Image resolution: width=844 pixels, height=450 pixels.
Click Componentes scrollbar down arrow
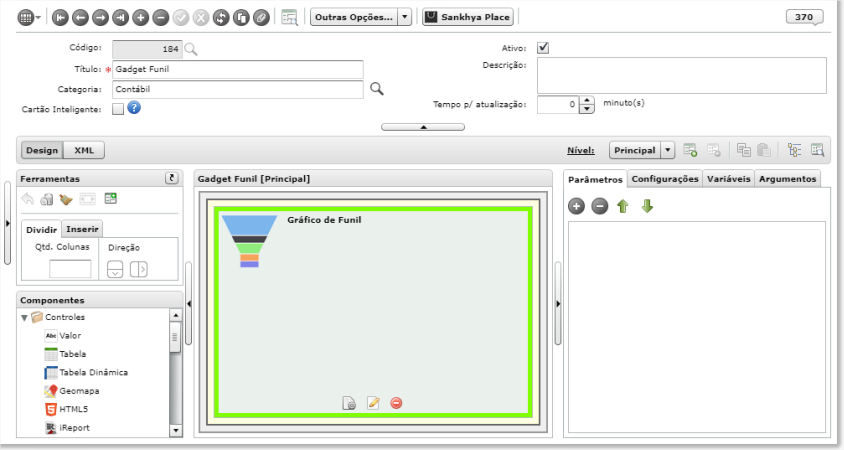pos(175,431)
